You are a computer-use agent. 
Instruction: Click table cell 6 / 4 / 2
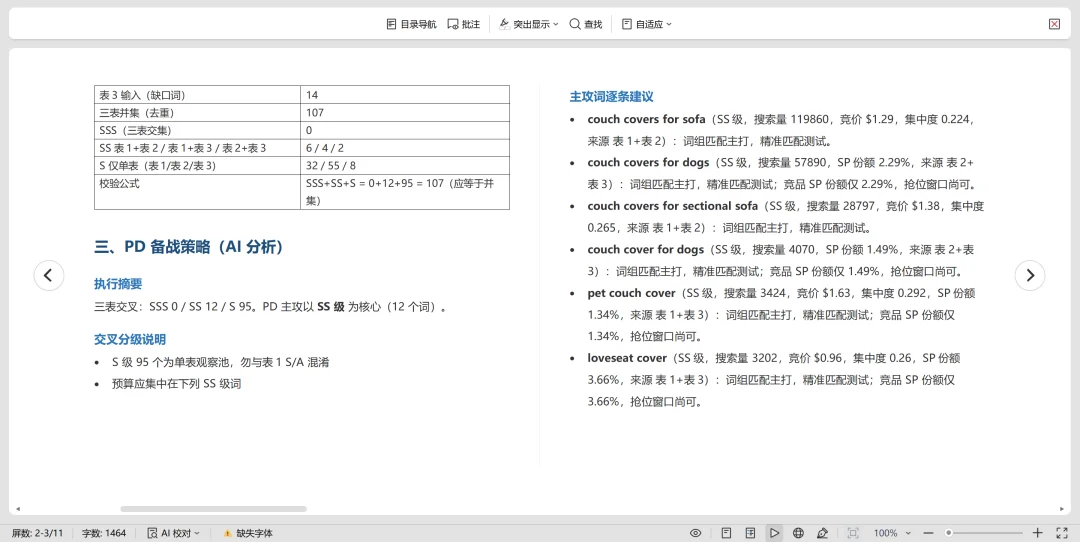[x=405, y=148]
